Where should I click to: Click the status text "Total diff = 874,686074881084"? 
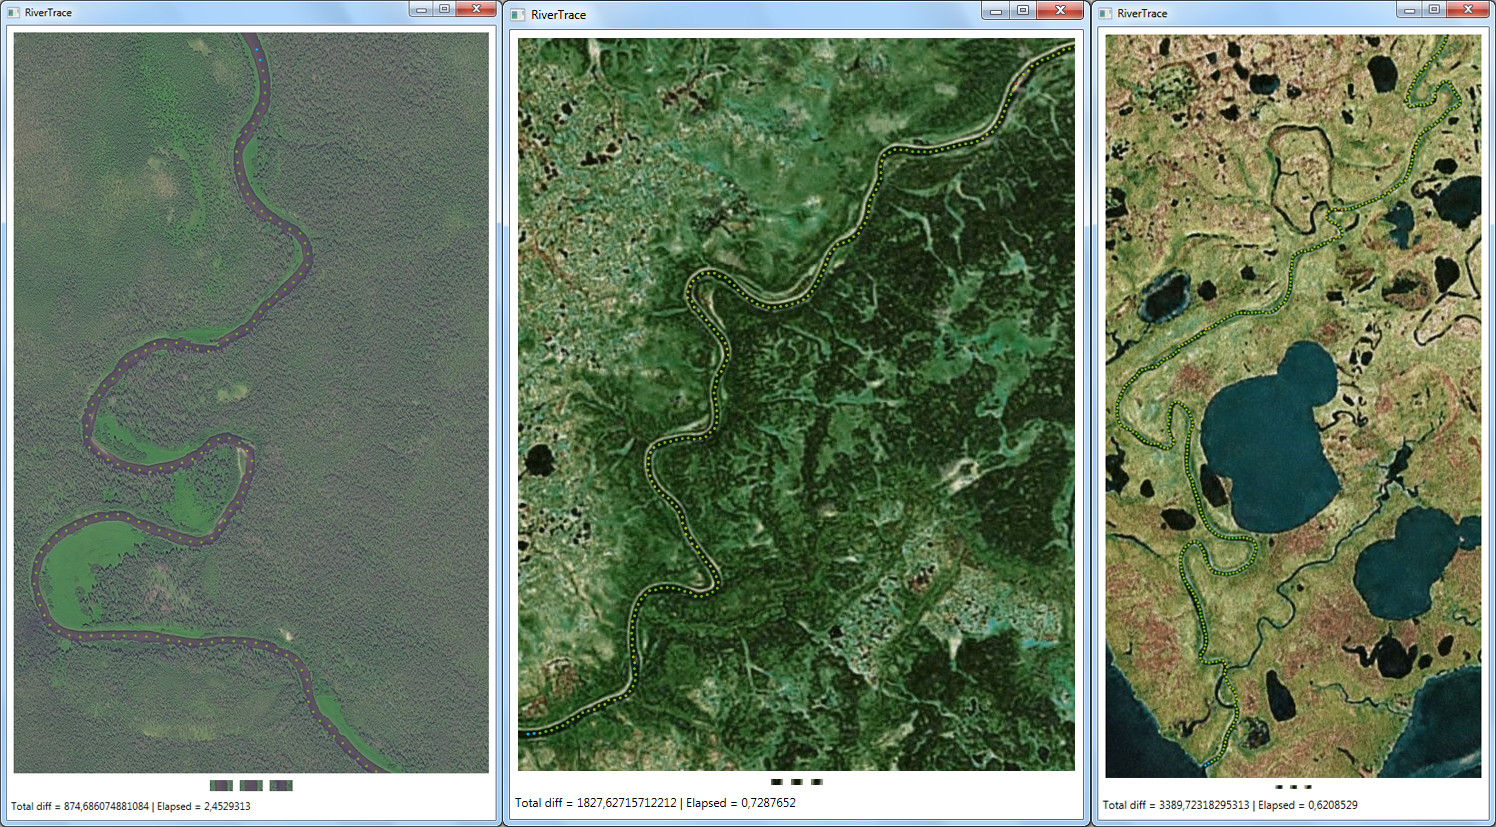click(x=80, y=806)
